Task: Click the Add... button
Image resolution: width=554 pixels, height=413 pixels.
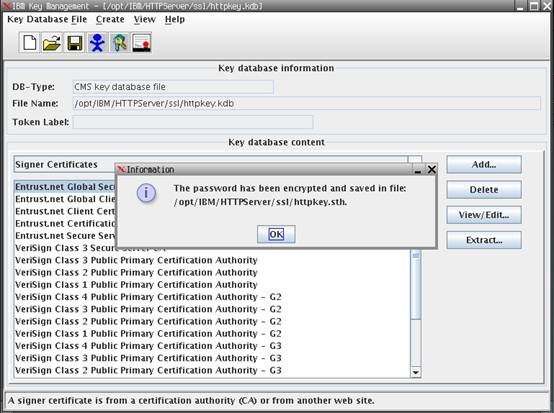Action: coord(484,165)
